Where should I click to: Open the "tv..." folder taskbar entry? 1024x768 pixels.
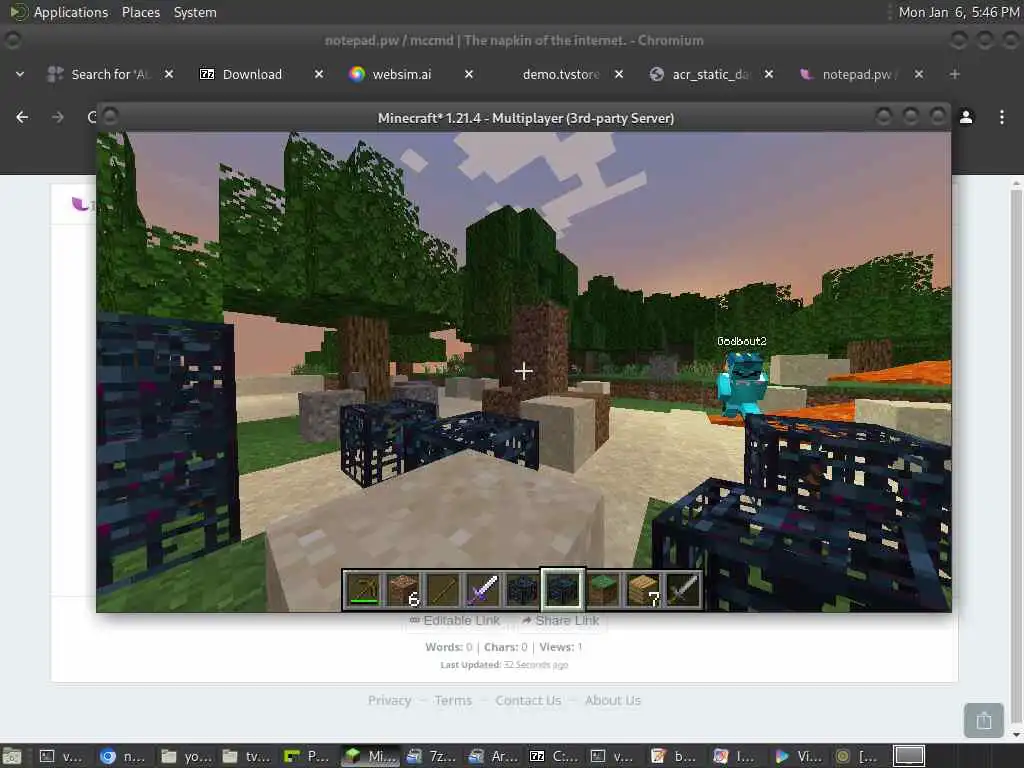point(245,756)
